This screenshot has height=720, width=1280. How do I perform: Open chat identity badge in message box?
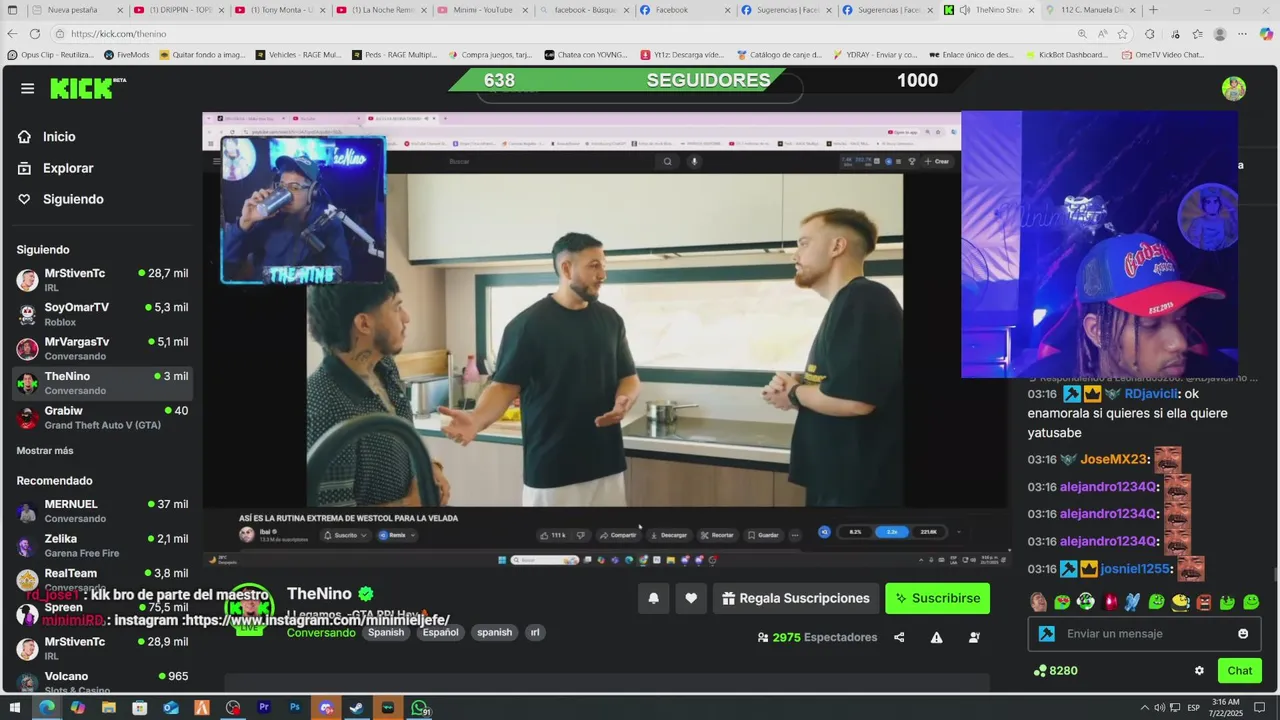pyautogui.click(x=1046, y=633)
